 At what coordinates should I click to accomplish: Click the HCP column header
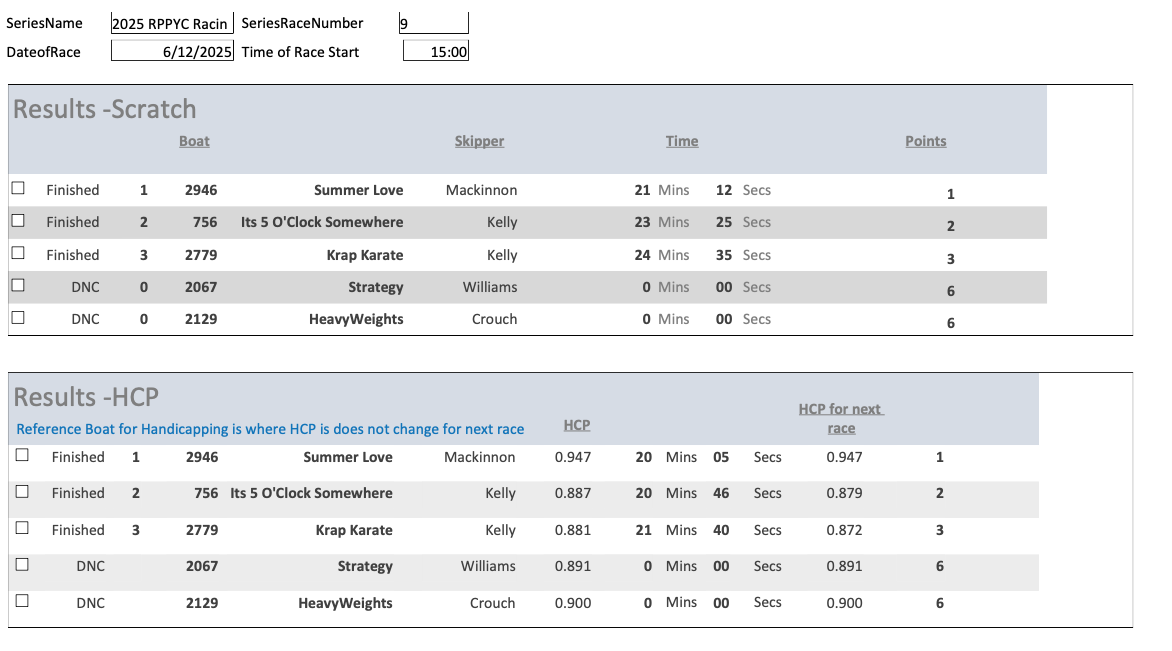point(577,425)
